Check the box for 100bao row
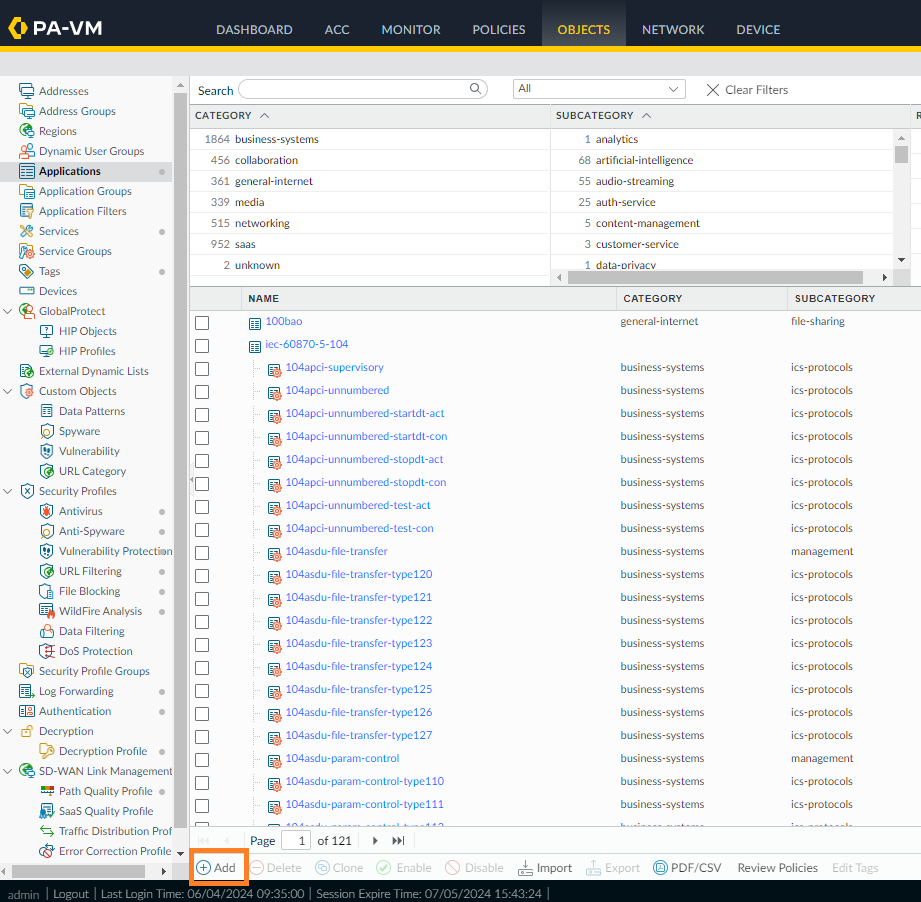Screen dimensions: 921x902 (x=202, y=322)
